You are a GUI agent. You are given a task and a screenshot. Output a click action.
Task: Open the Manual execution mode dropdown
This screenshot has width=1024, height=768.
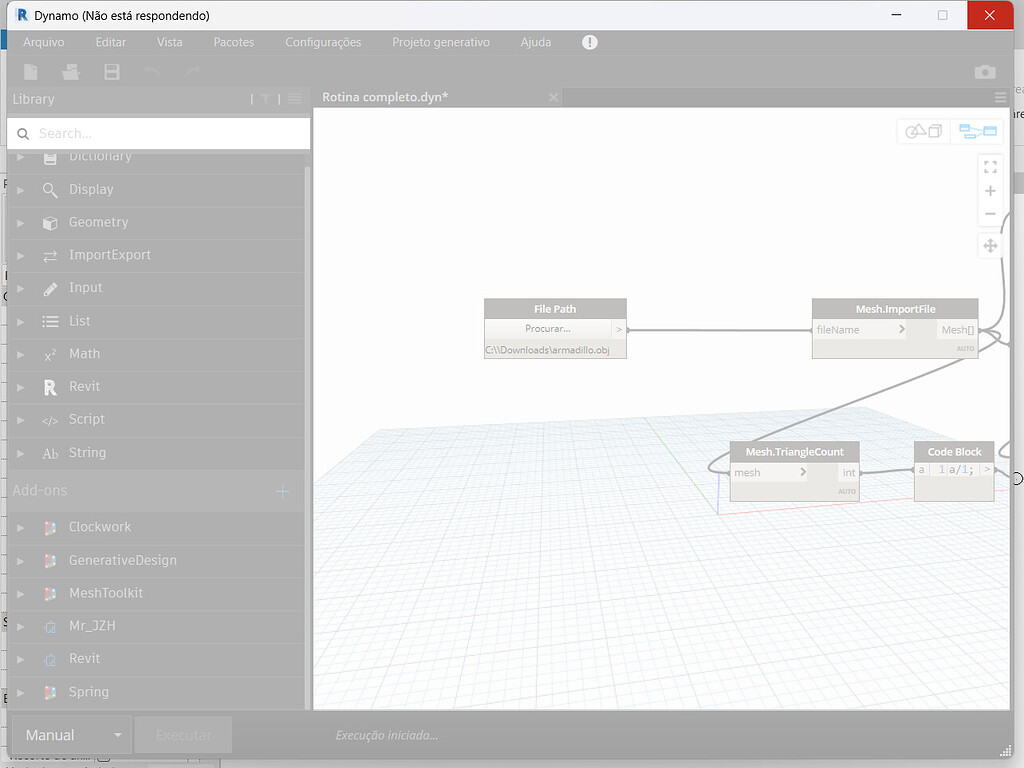point(71,734)
